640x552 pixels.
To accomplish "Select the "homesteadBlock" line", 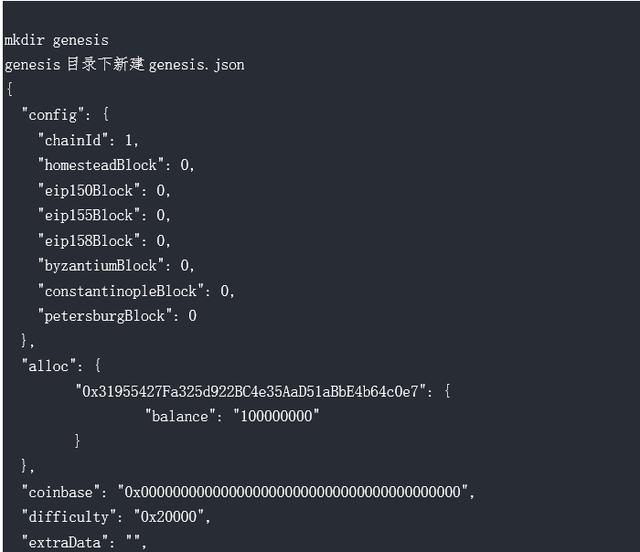I will (116, 165).
